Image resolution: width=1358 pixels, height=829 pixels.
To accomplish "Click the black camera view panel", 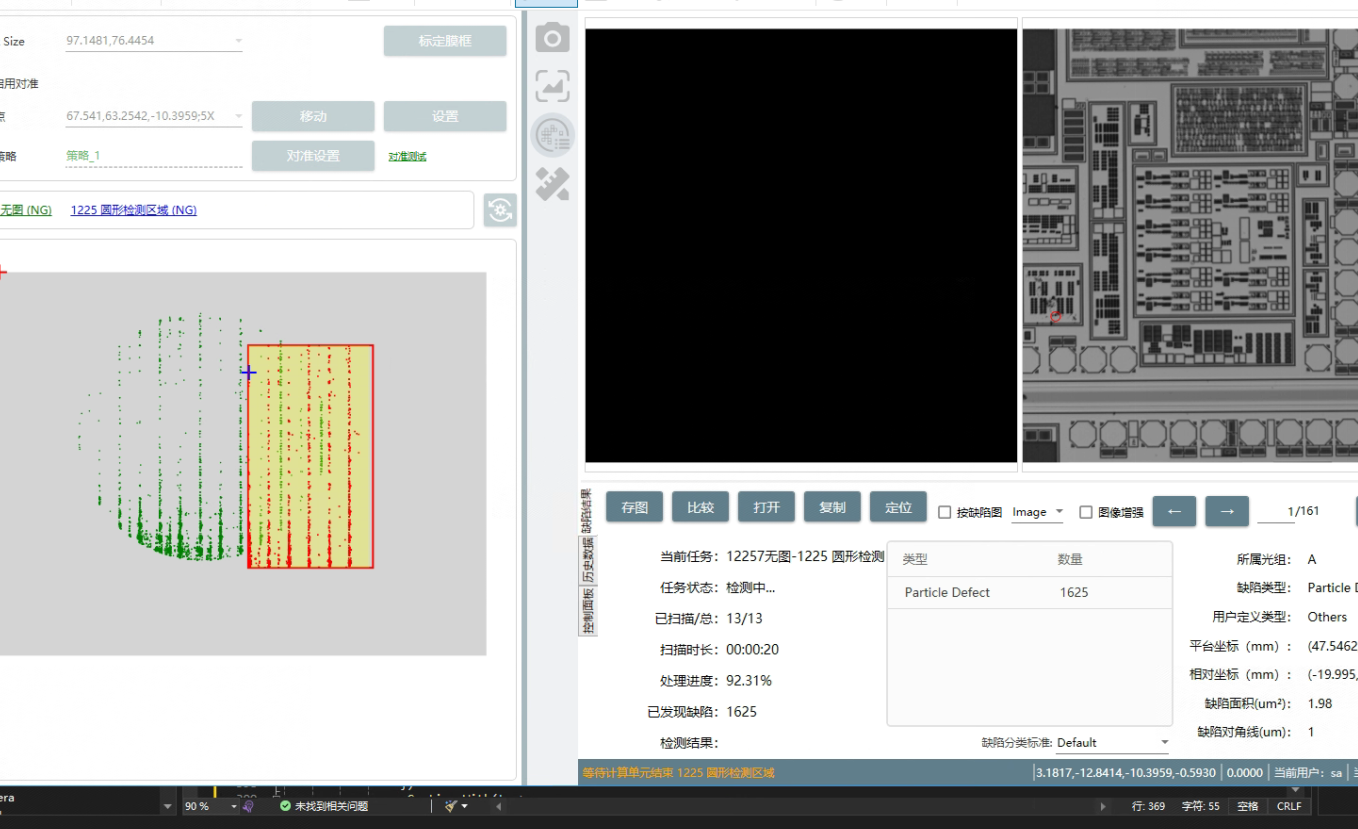I will pos(801,245).
